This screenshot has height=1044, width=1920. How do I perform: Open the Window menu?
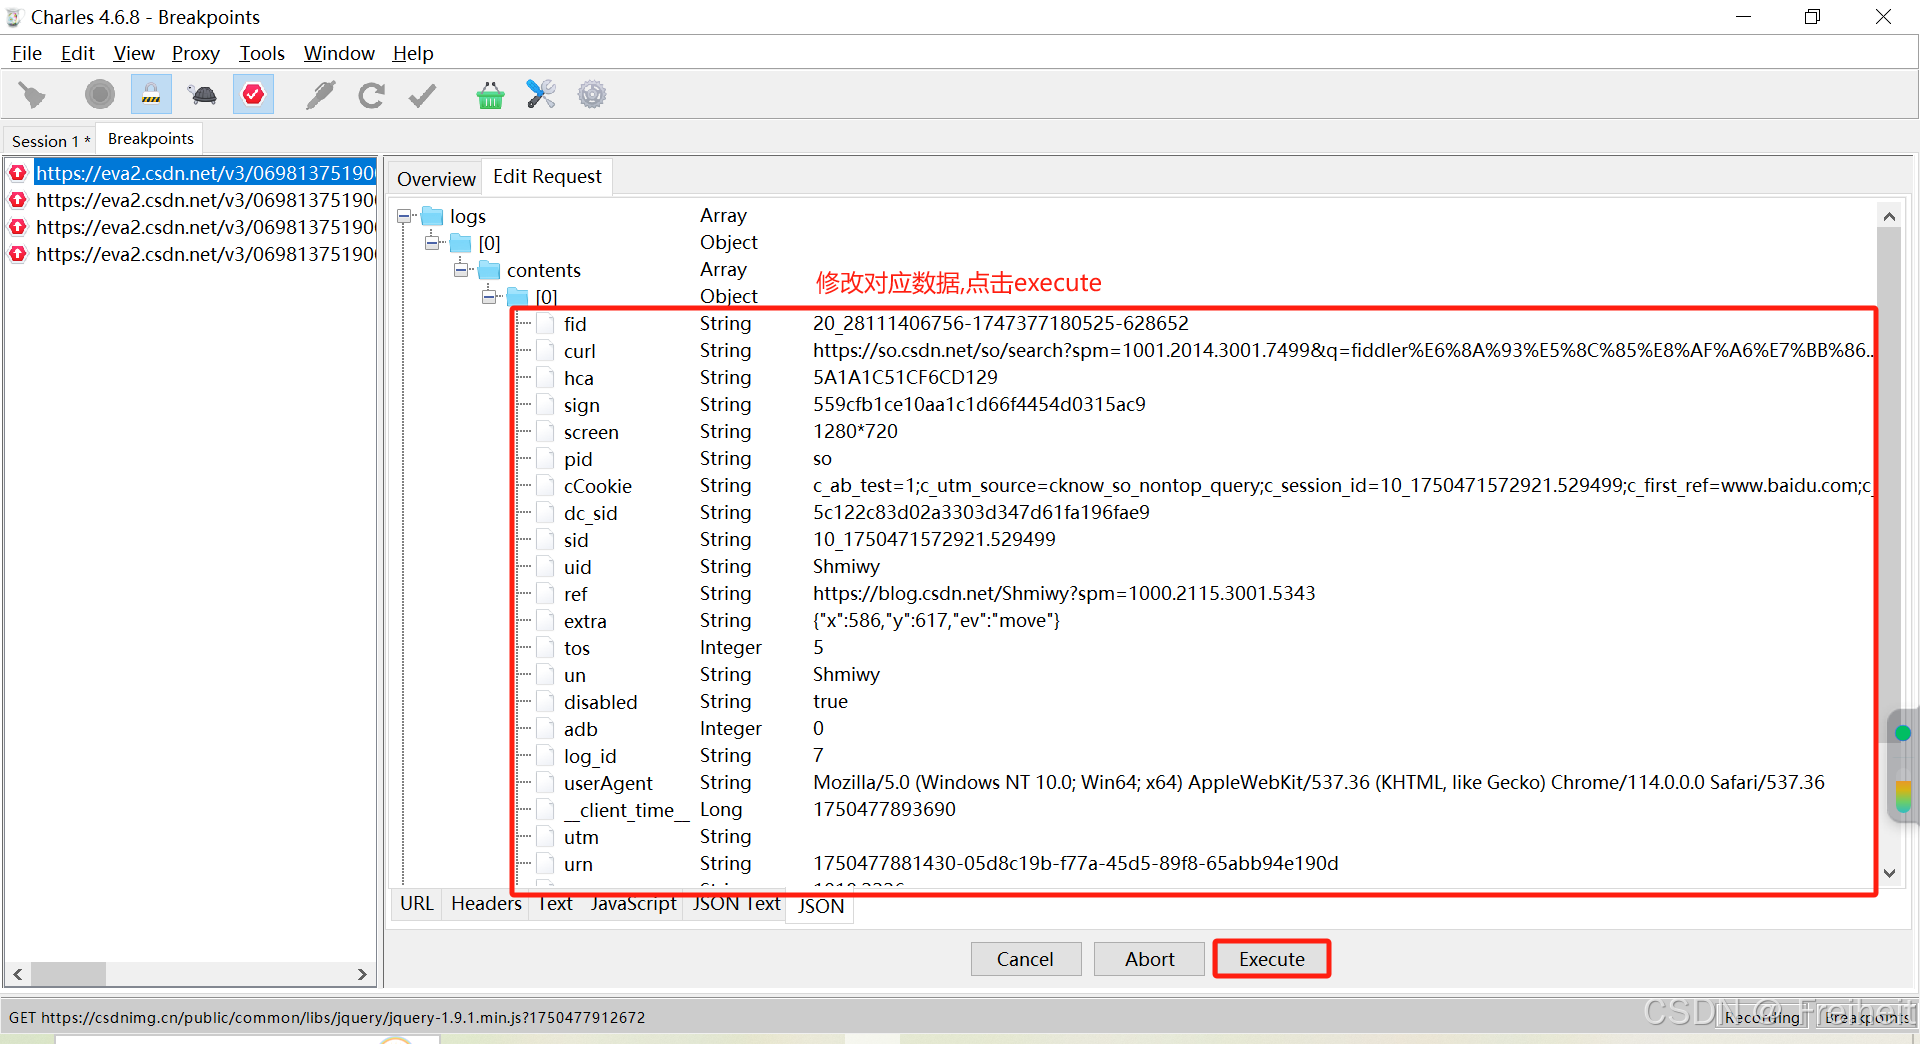(339, 53)
